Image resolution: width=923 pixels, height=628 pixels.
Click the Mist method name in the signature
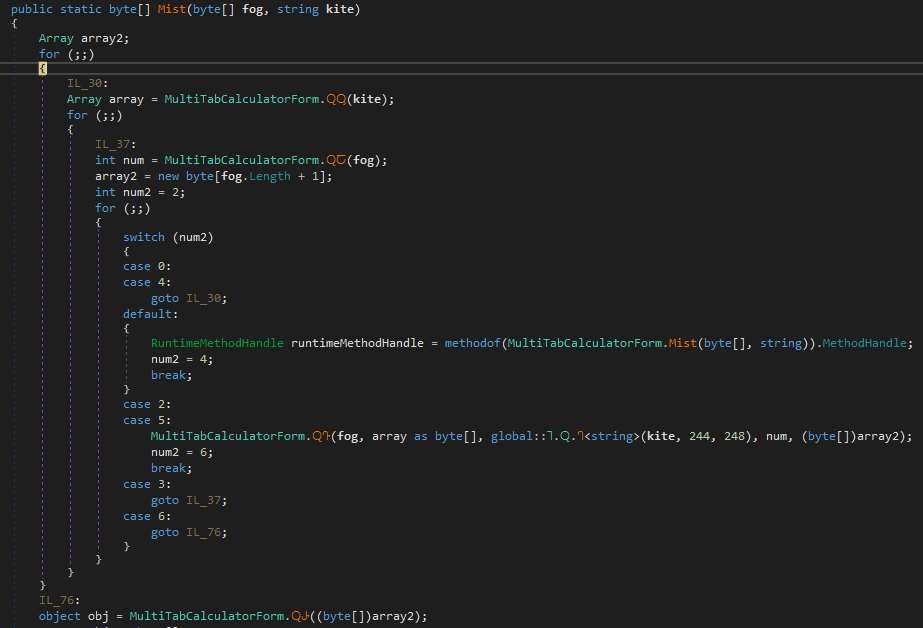[171, 9]
